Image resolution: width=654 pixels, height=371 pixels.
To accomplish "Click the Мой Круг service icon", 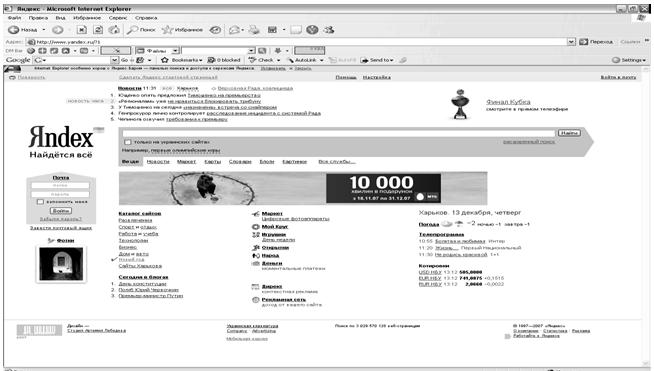I will (x=256, y=227).
